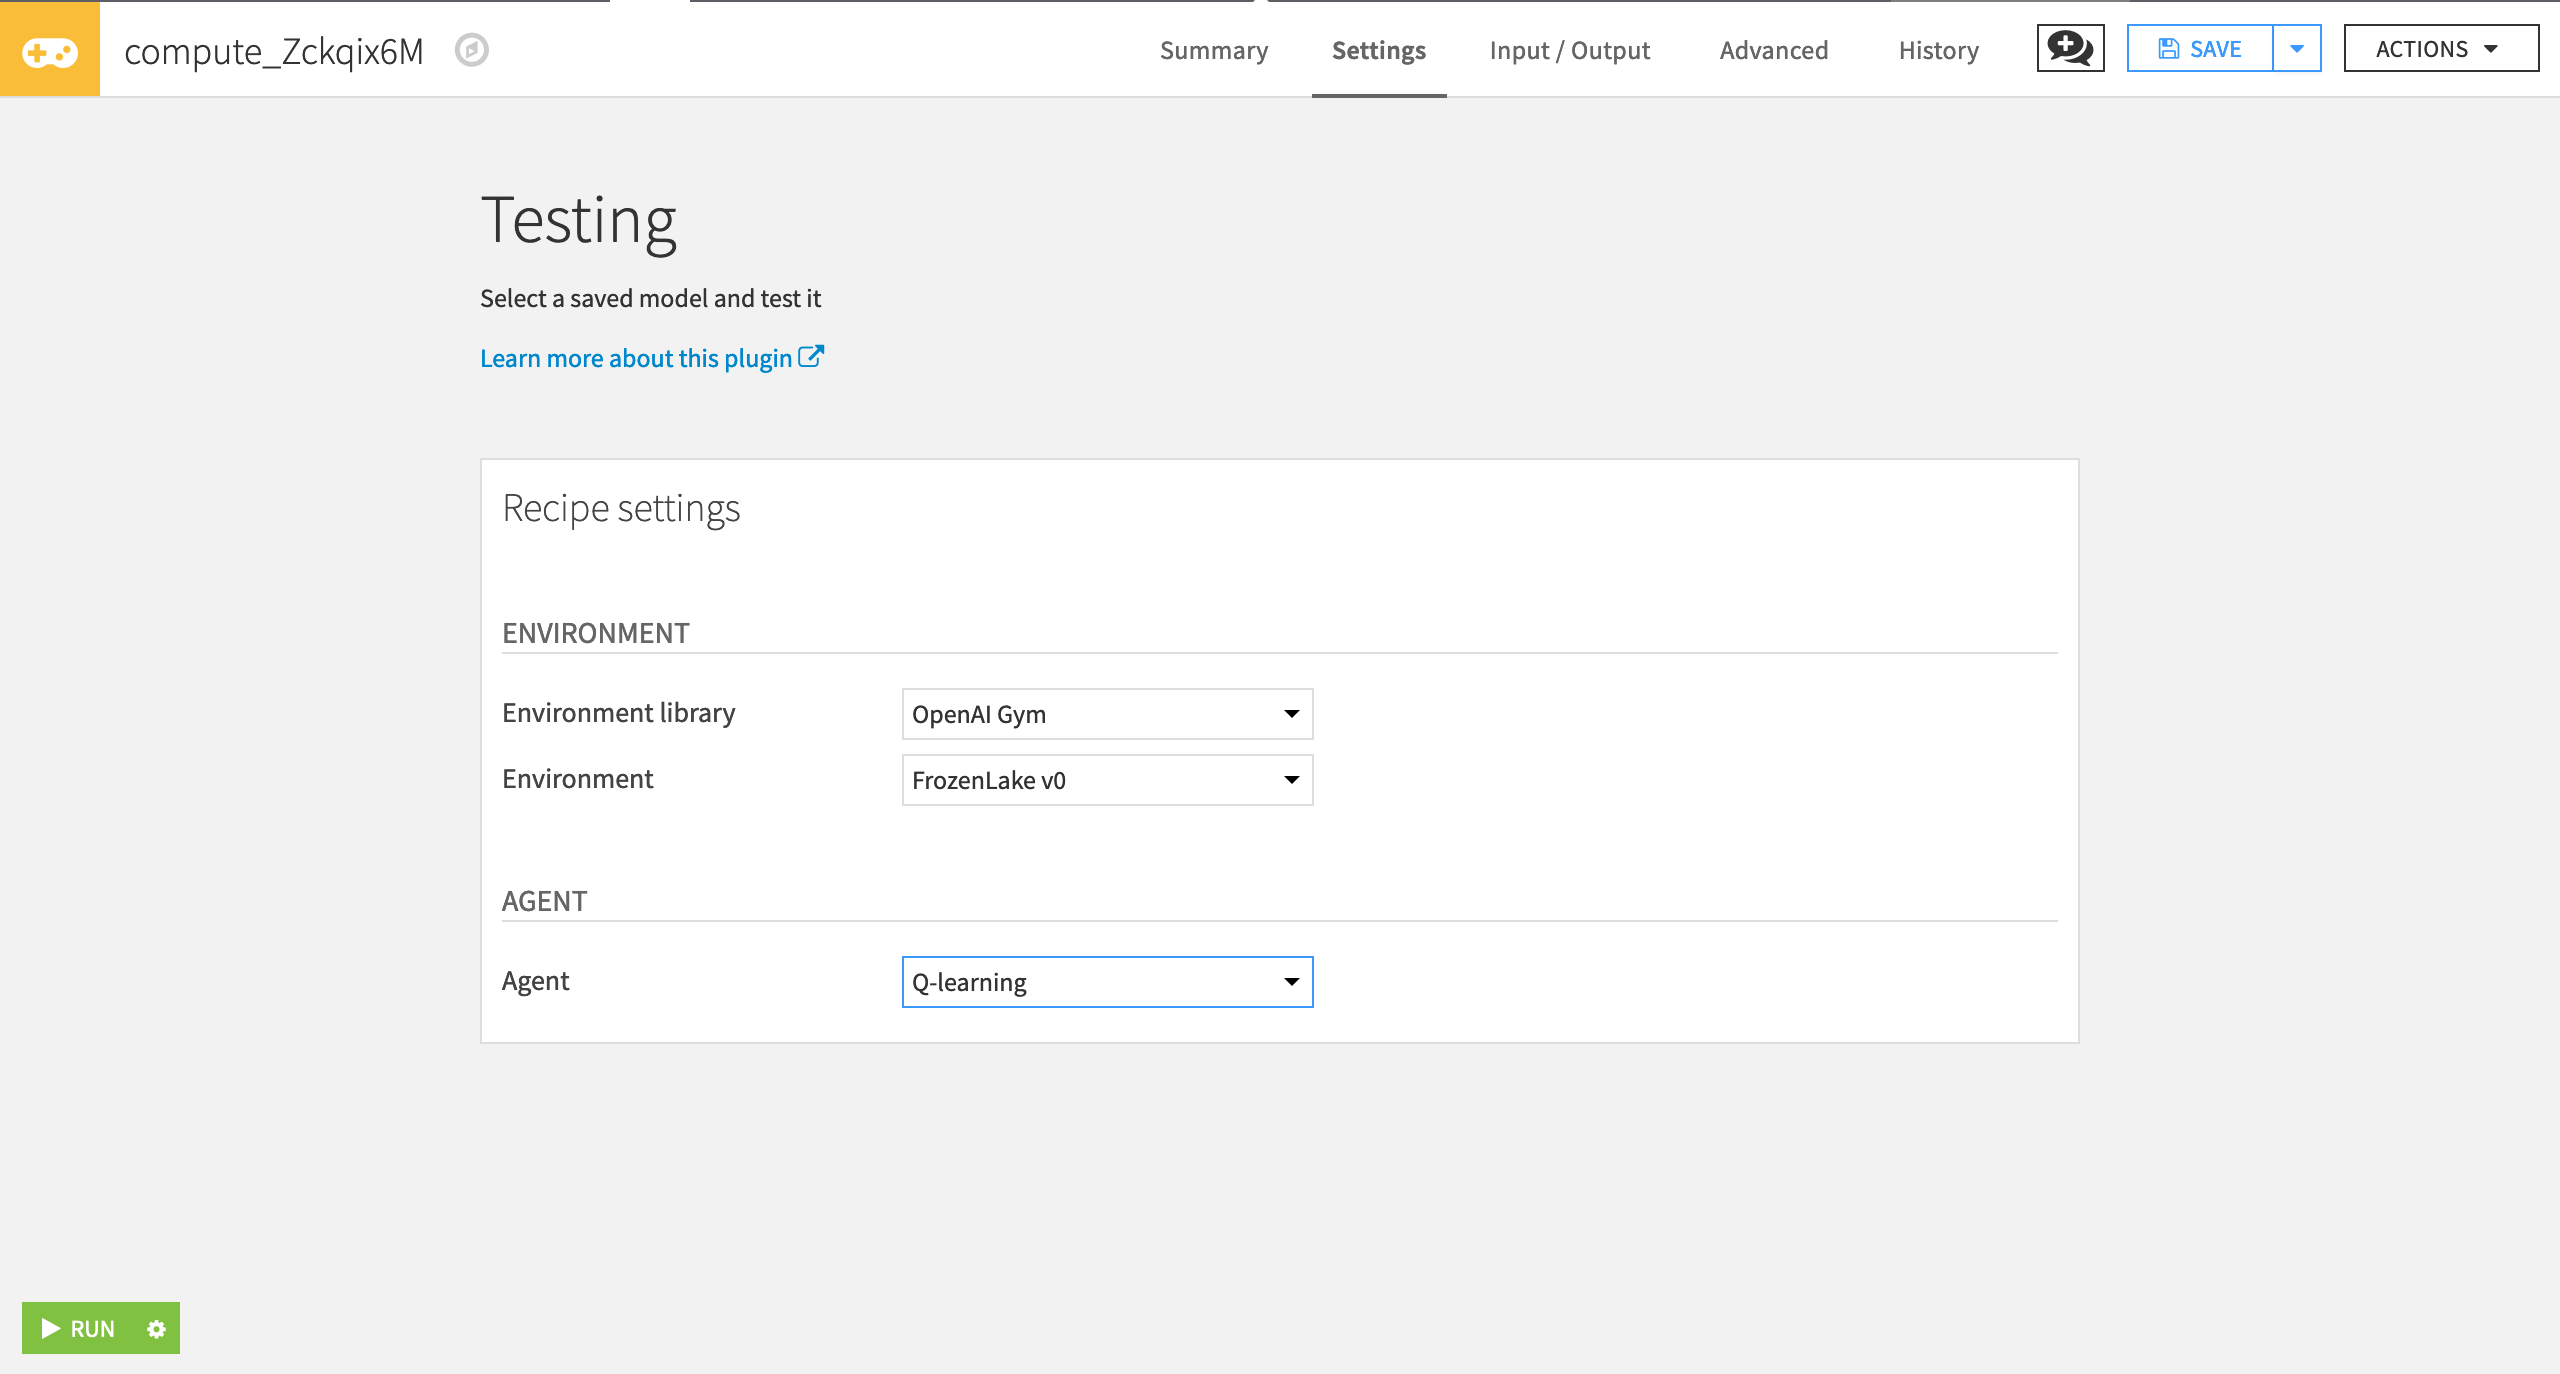Go to the Advanced tab
The image size is (2560, 1374).
click(x=1774, y=50)
